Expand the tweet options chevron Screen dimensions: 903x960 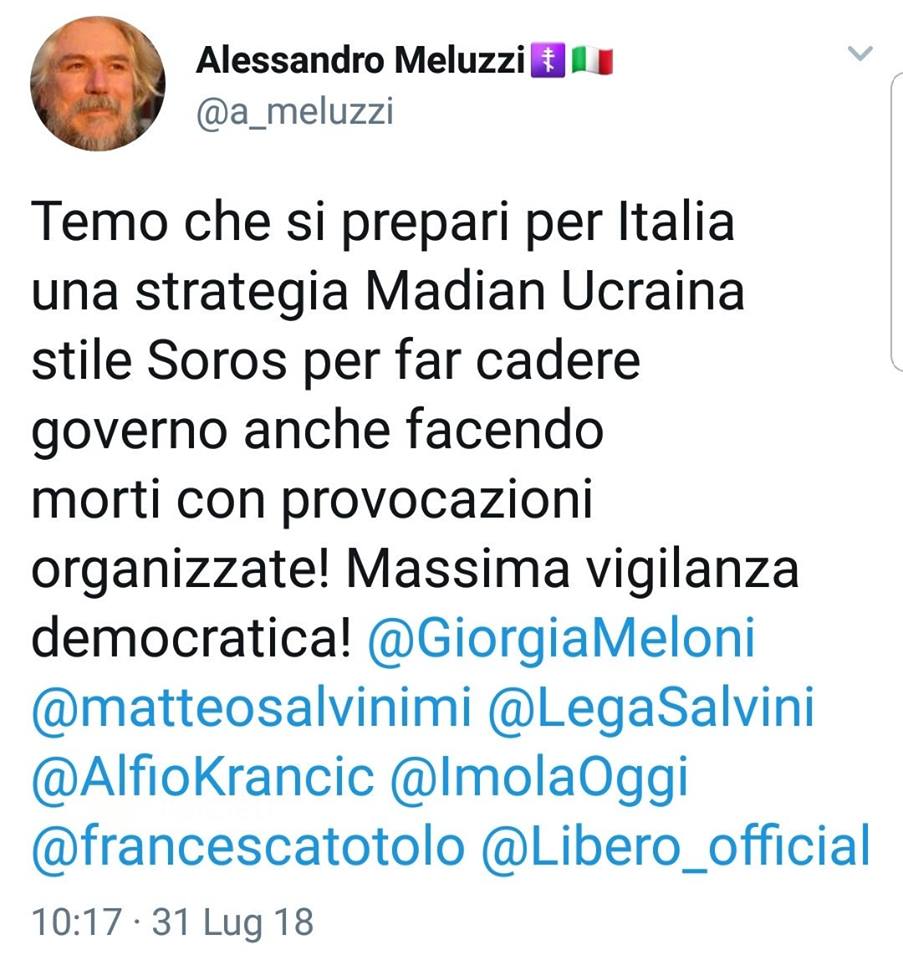pos(860,53)
